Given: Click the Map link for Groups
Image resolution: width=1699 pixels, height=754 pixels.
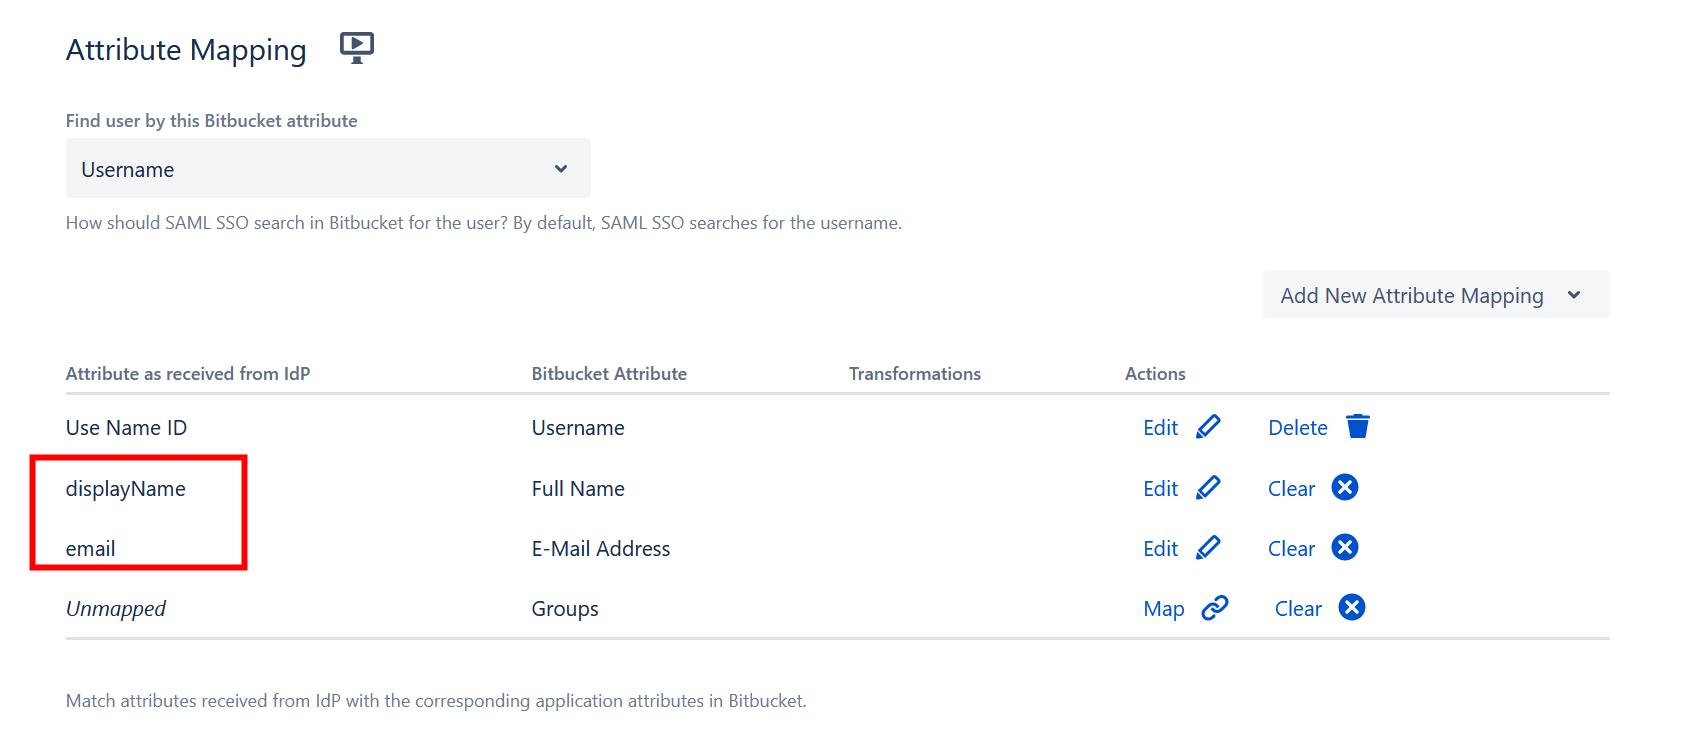Looking at the screenshot, I should (1163, 609).
